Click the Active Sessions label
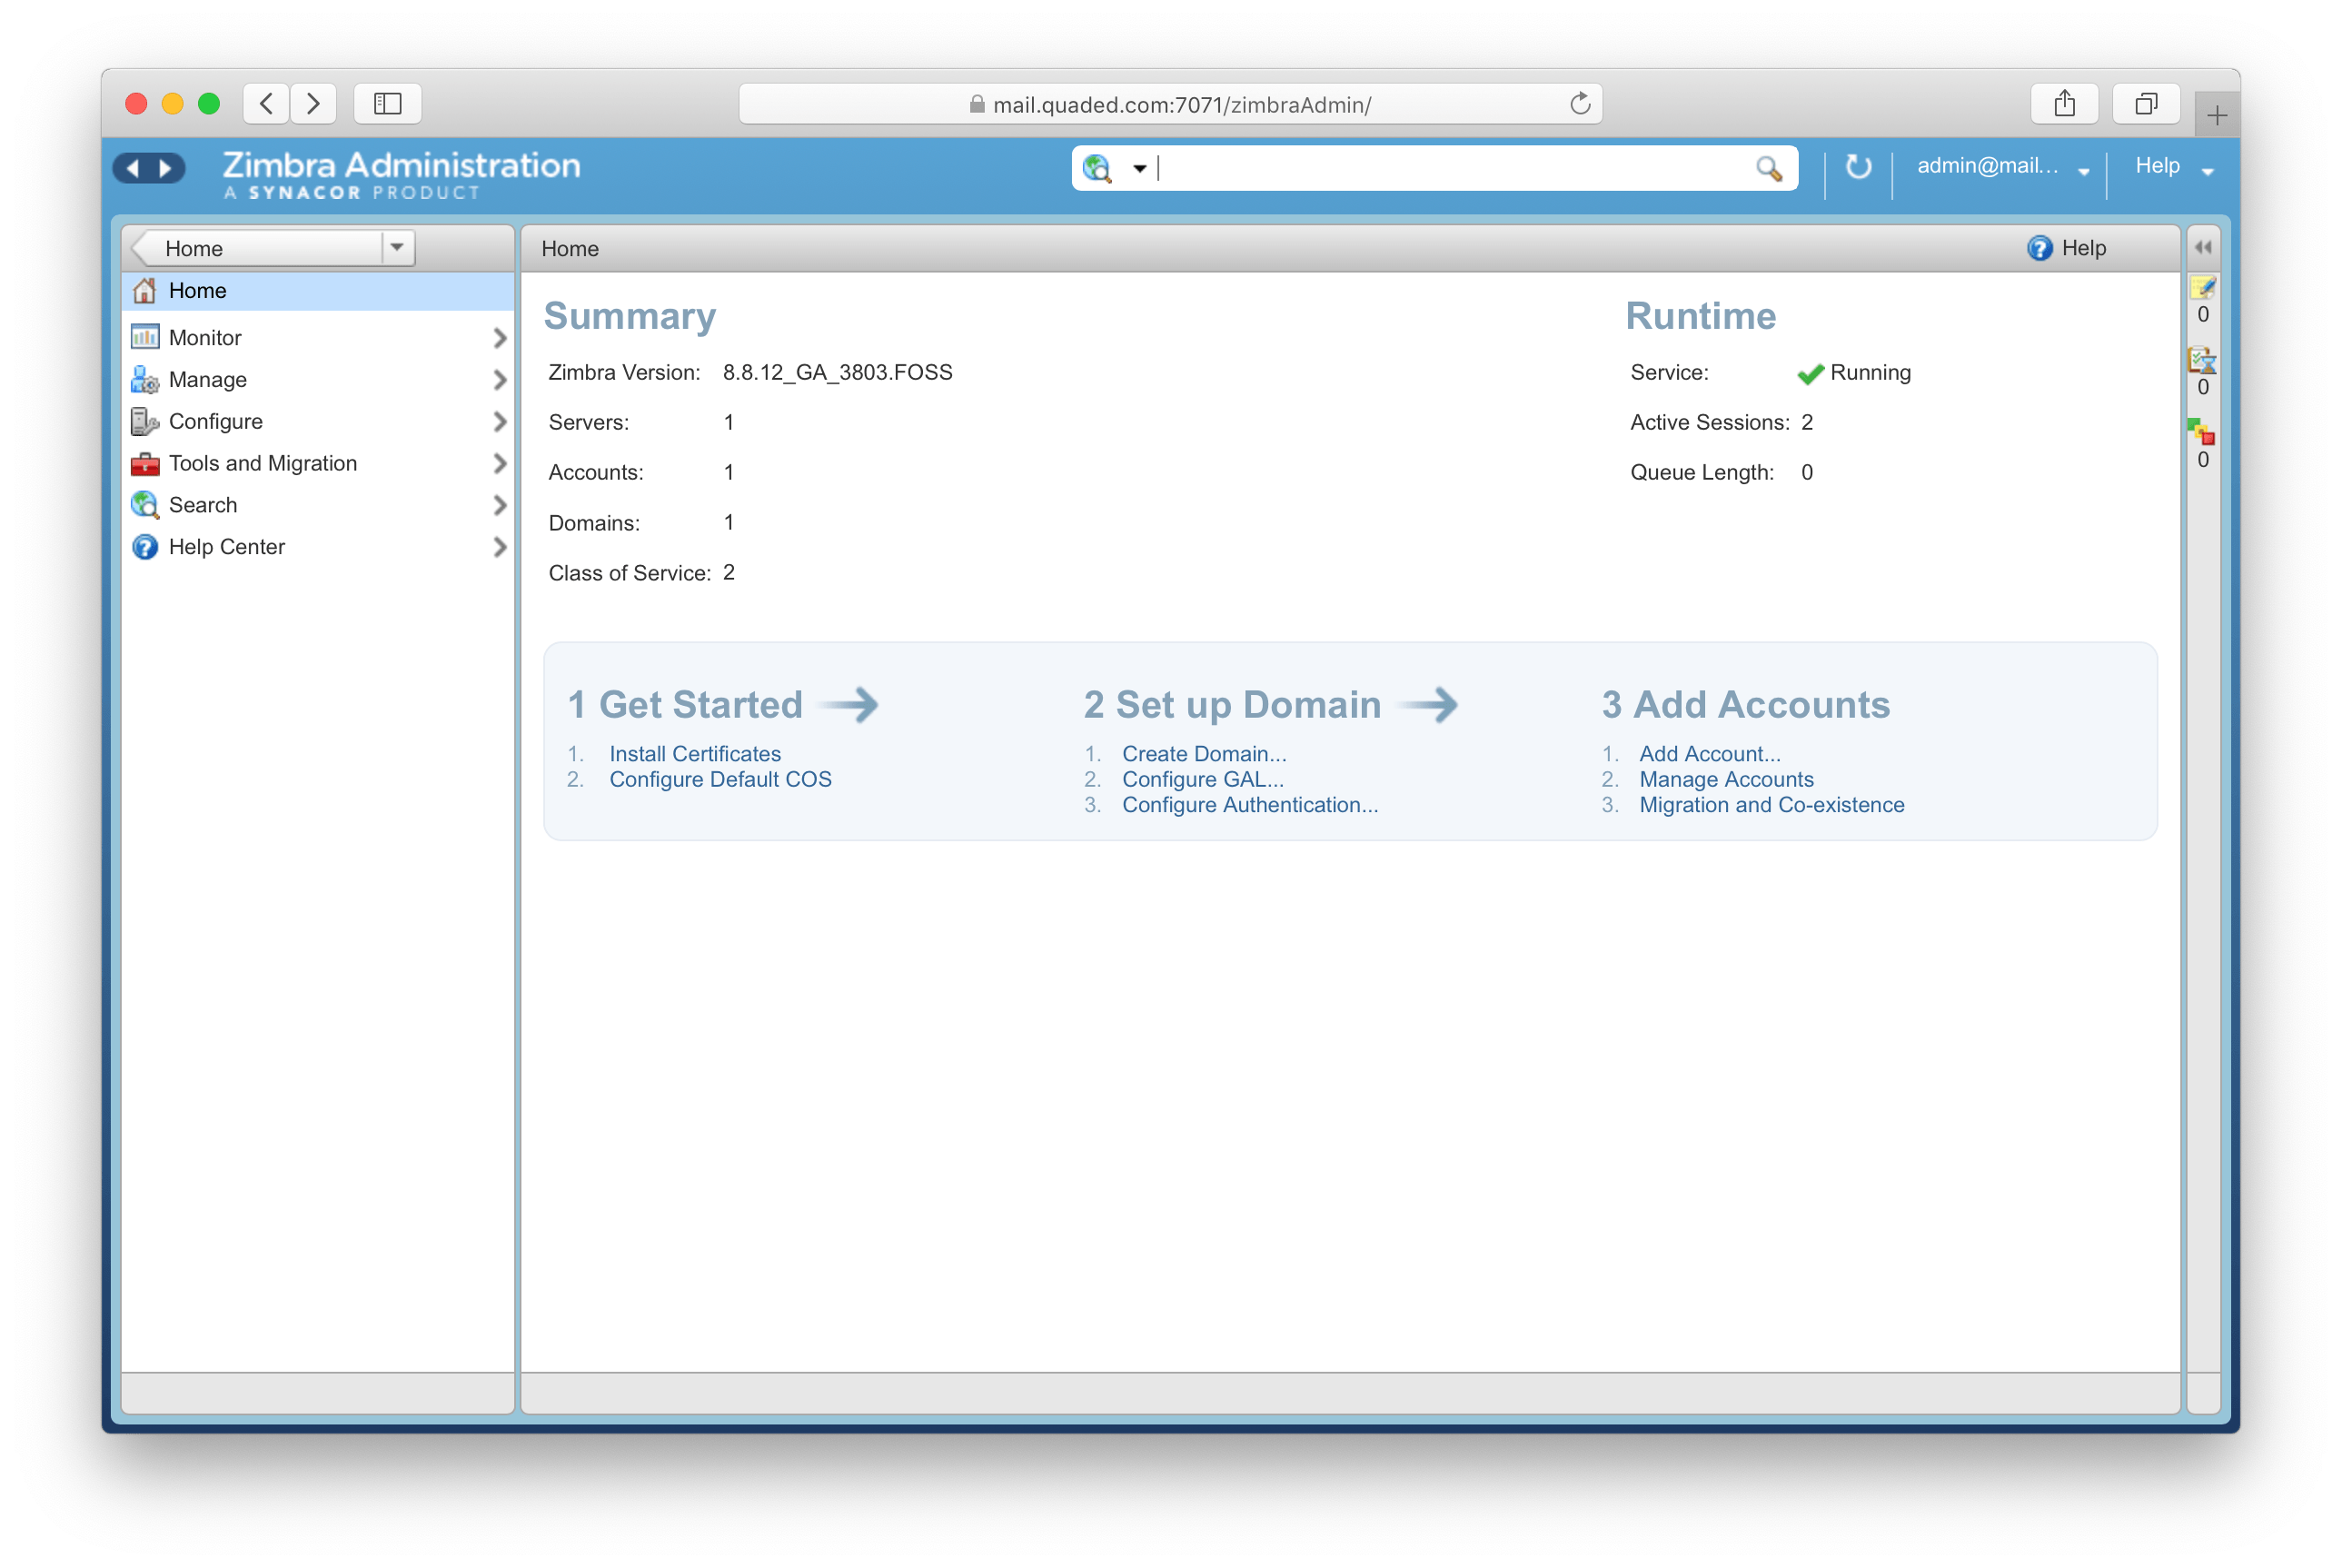Viewport: 2342px width, 1568px height. [1709, 423]
